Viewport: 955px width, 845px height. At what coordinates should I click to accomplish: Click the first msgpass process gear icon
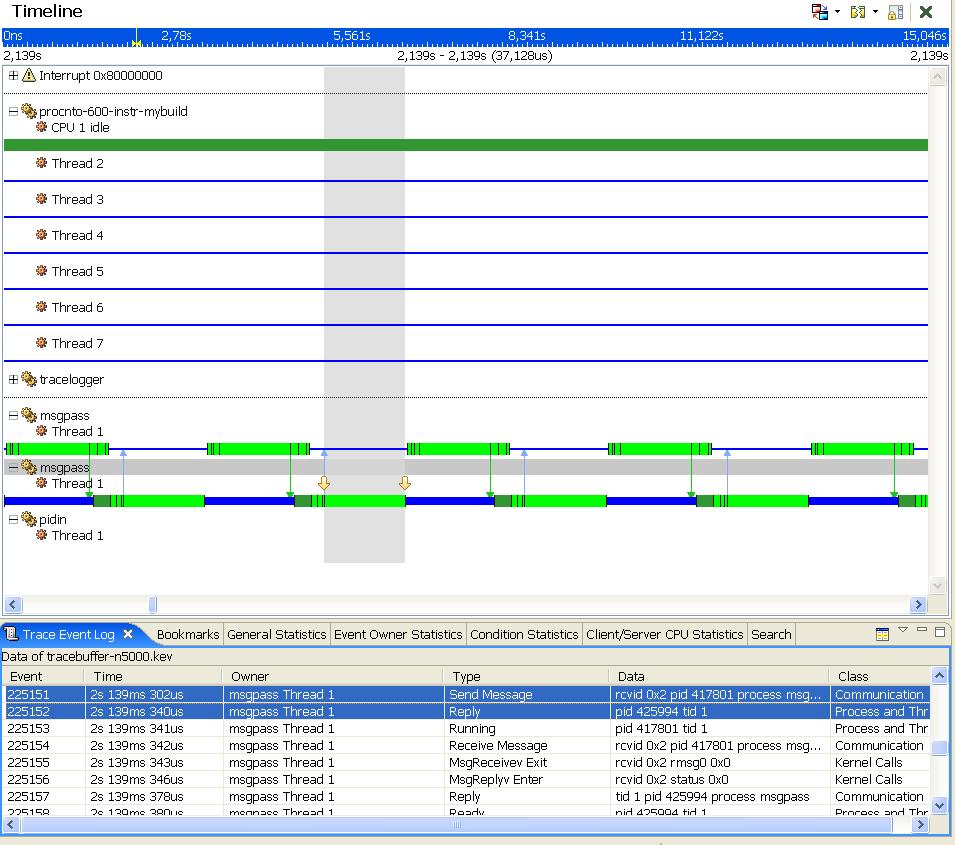point(29,415)
